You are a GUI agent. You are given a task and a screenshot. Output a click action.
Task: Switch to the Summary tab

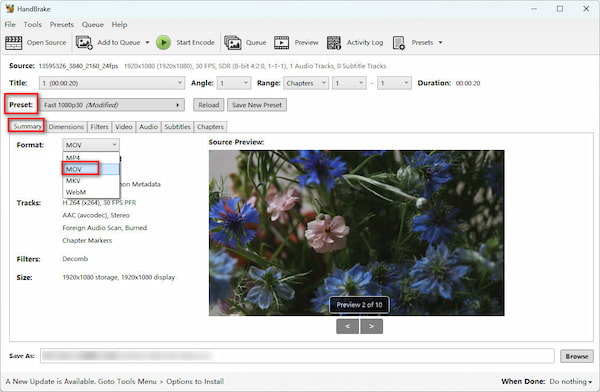(x=27, y=126)
